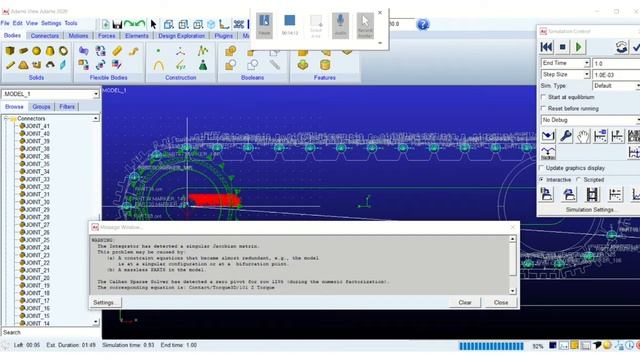Click the filmstrip save animation icon
This screenshot has width=640, height=360.
tap(592, 194)
